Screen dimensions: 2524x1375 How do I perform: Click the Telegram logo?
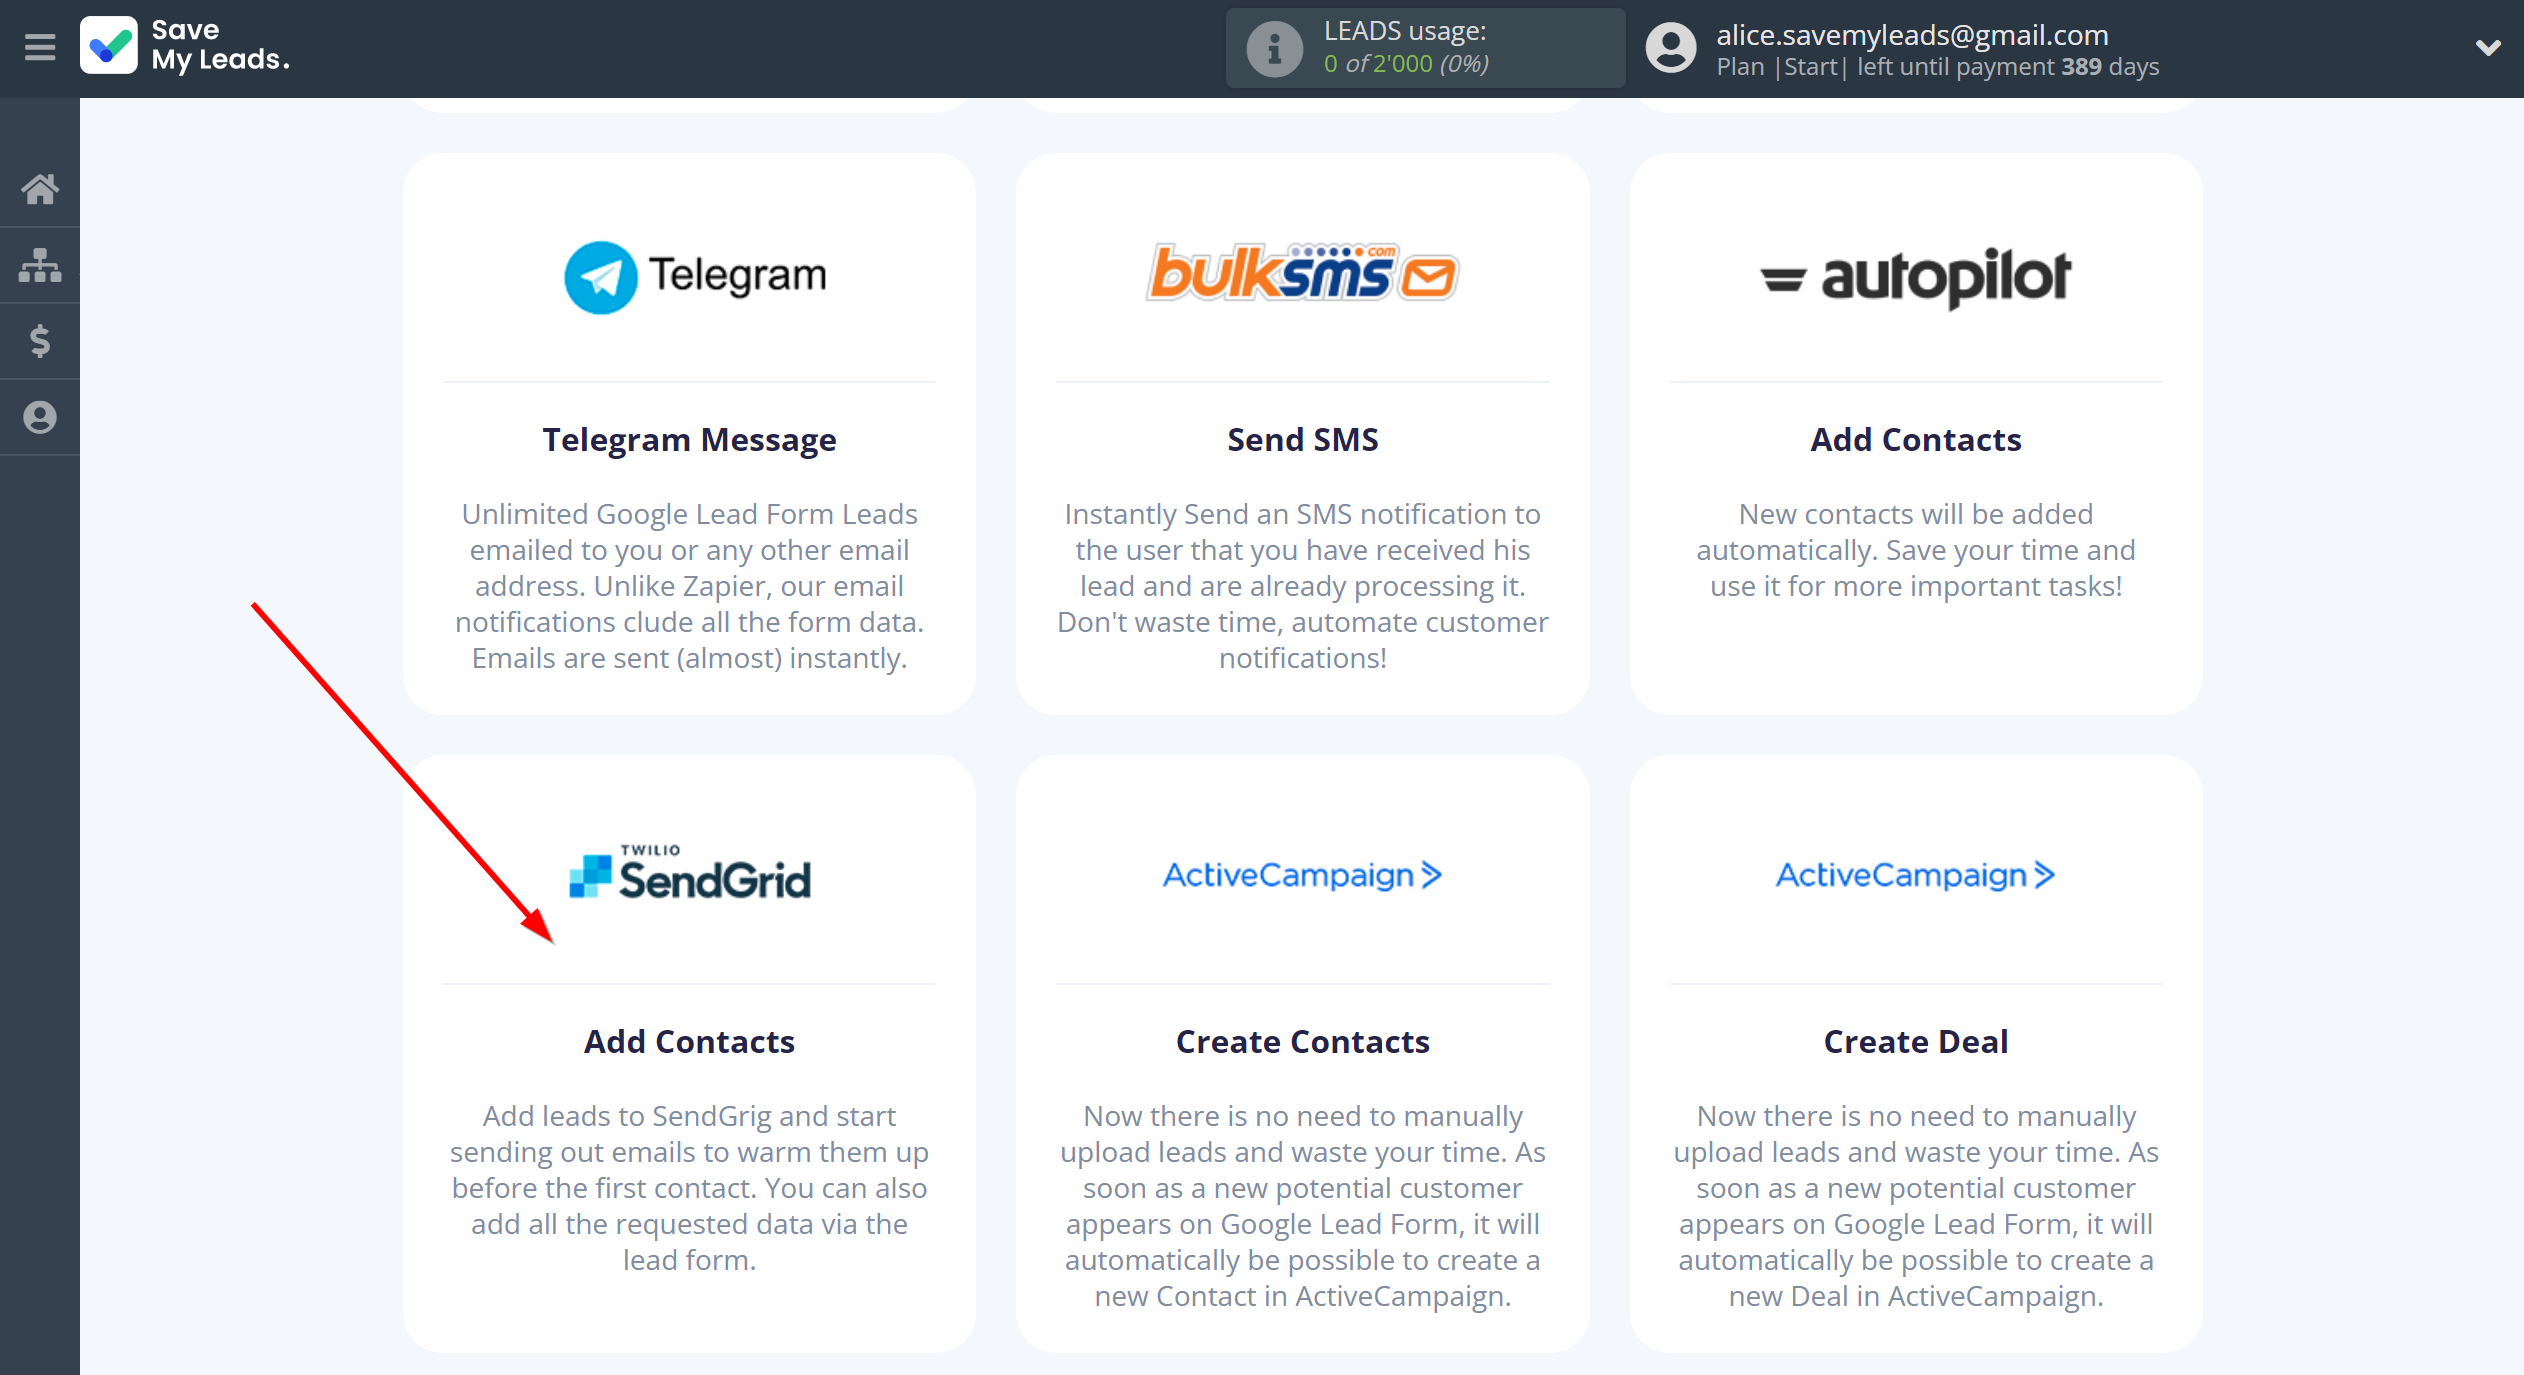pos(696,277)
